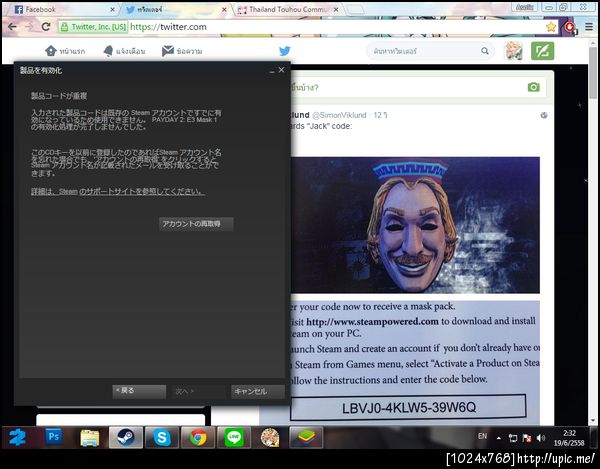The width and height of the screenshot is (600, 469).
Task: Select the code LBVJ0-4KLW5-39W6Q
Action: point(409,408)
